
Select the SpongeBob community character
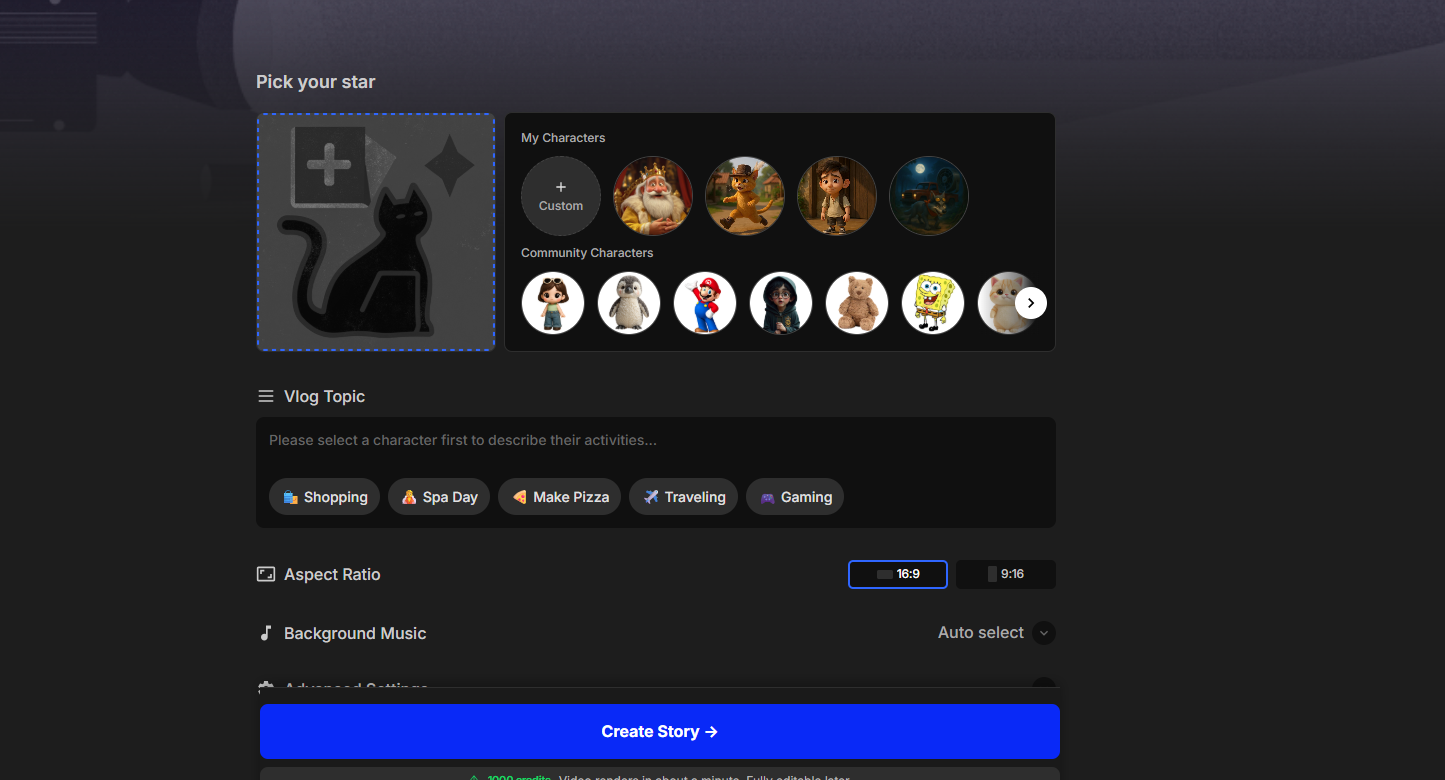pyautogui.click(x=933, y=303)
